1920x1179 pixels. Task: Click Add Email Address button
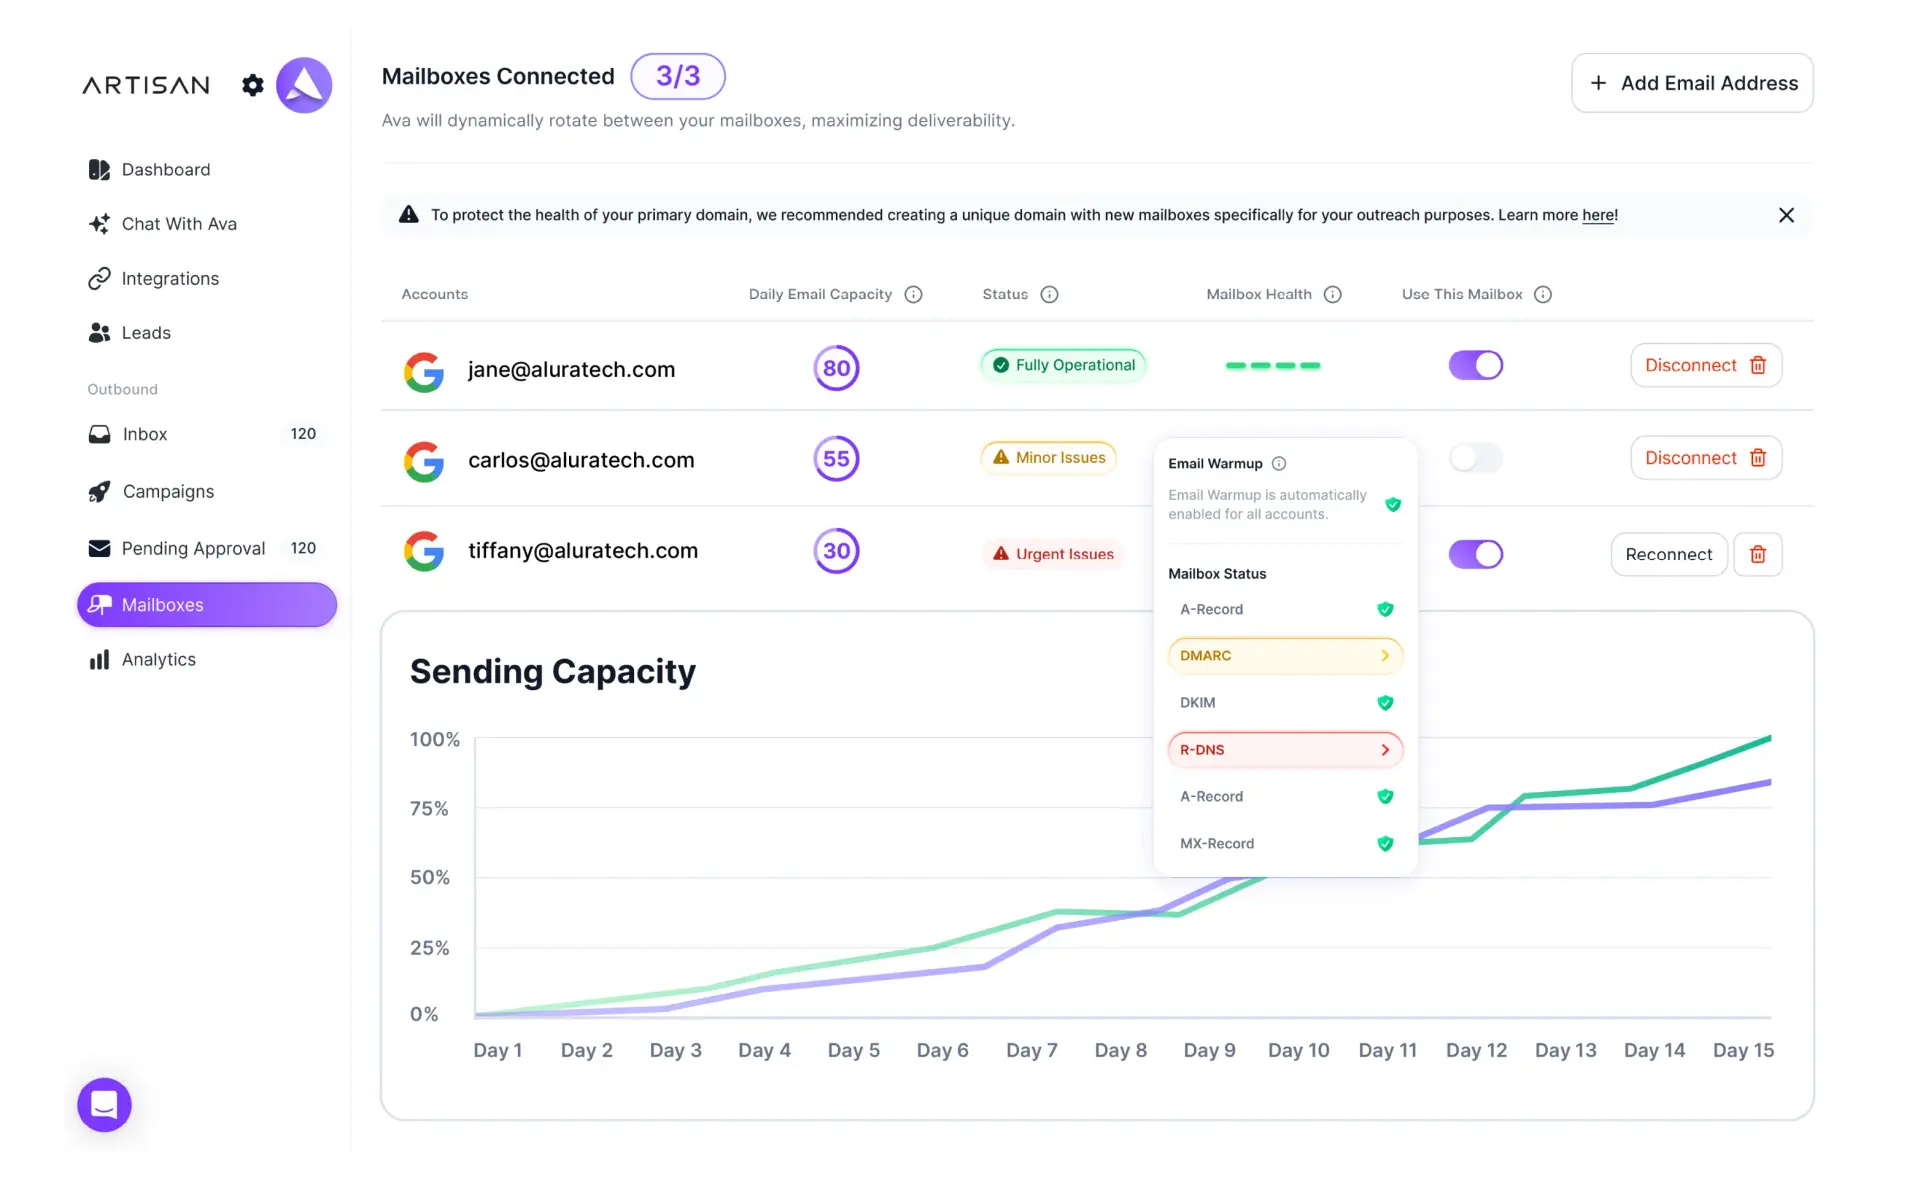1692,83
